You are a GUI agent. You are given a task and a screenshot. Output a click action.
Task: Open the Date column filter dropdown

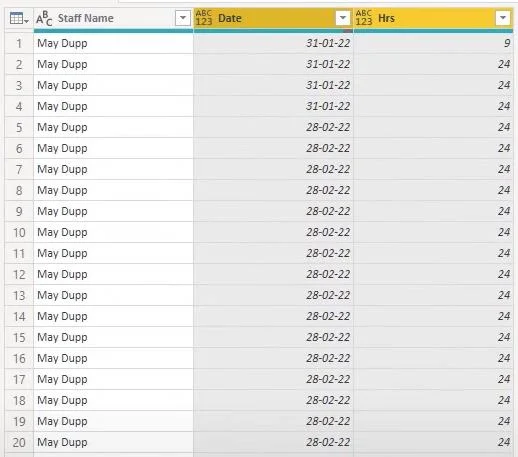click(x=343, y=18)
